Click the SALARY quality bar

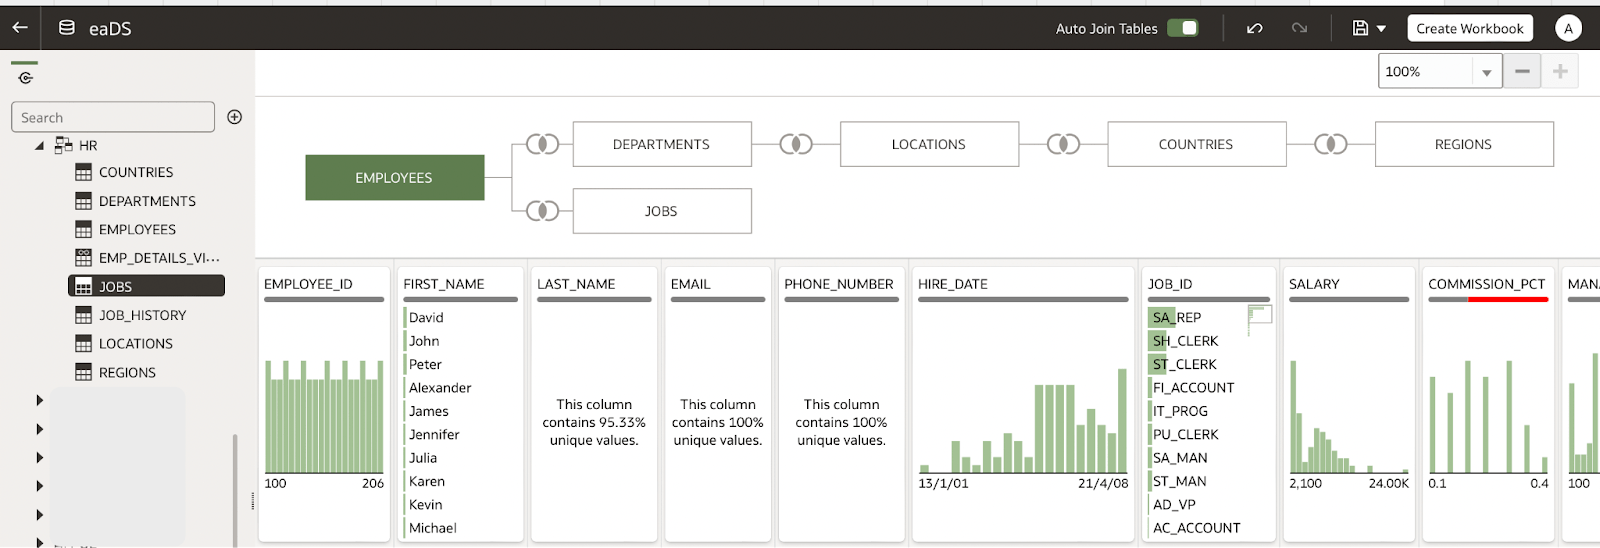[x=1349, y=299]
